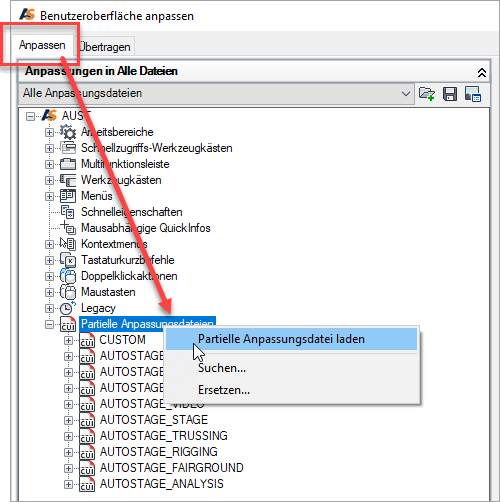
Task: Select Ersetzen... in the context menu
Action: coord(224,390)
